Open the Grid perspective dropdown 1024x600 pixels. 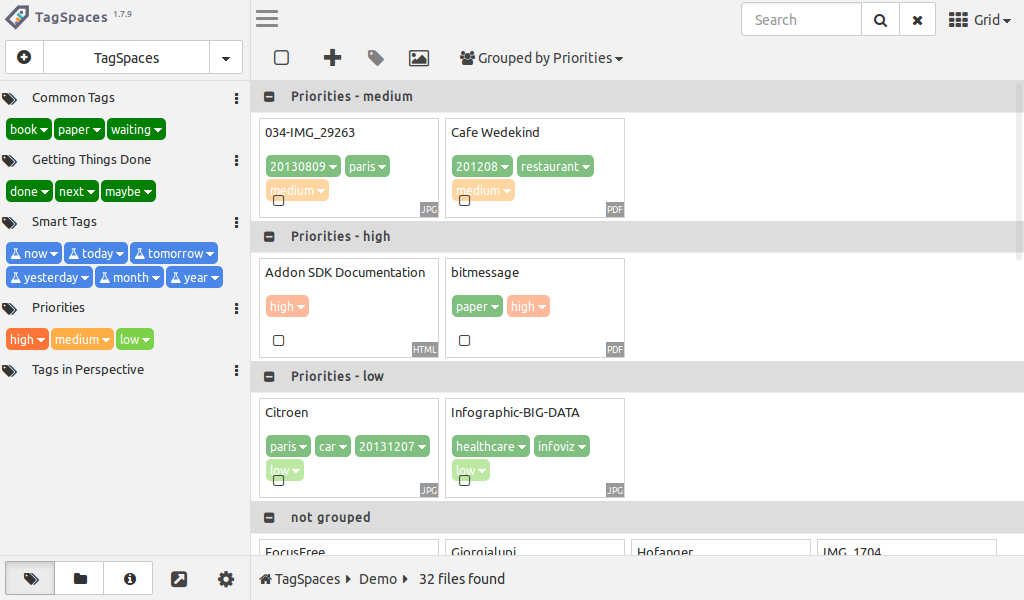[979, 20]
